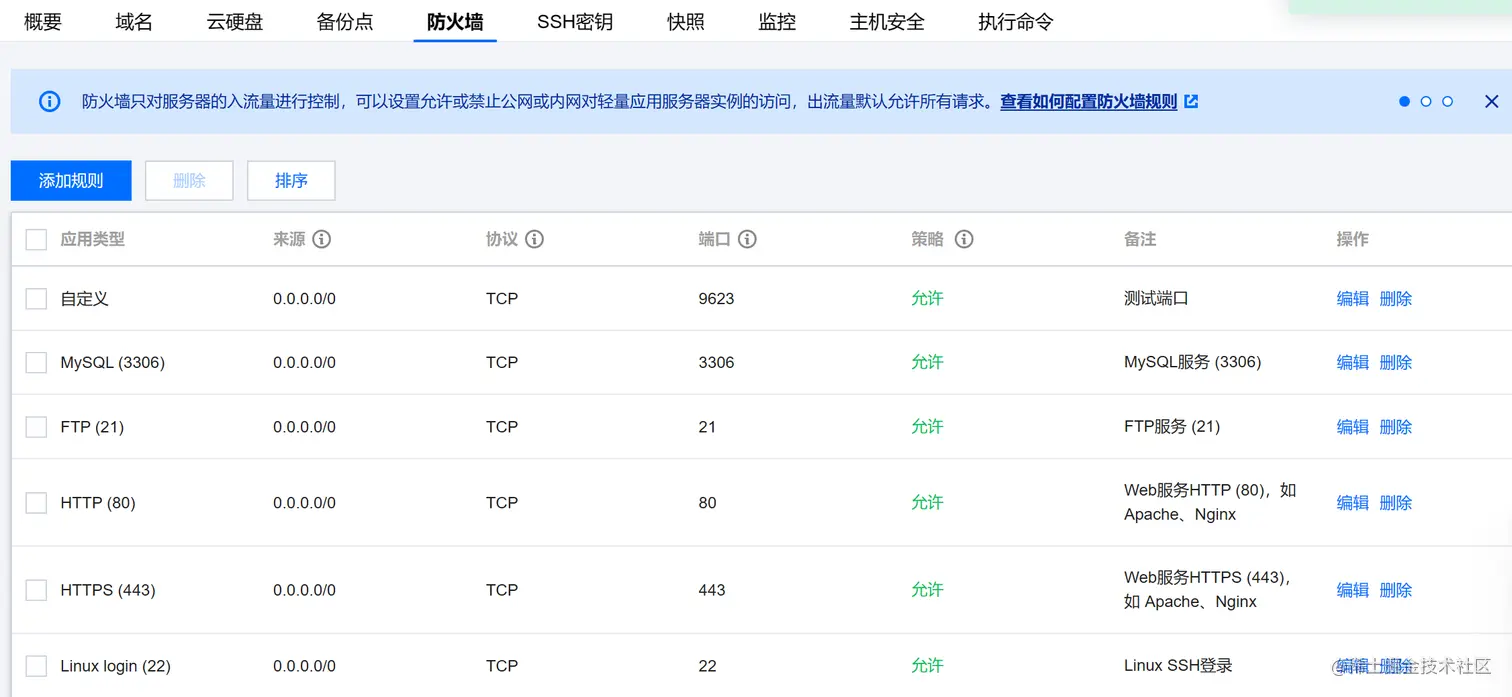Switch to the 域名 tab
Viewport: 1512px width, 697px height.
pos(134,21)
